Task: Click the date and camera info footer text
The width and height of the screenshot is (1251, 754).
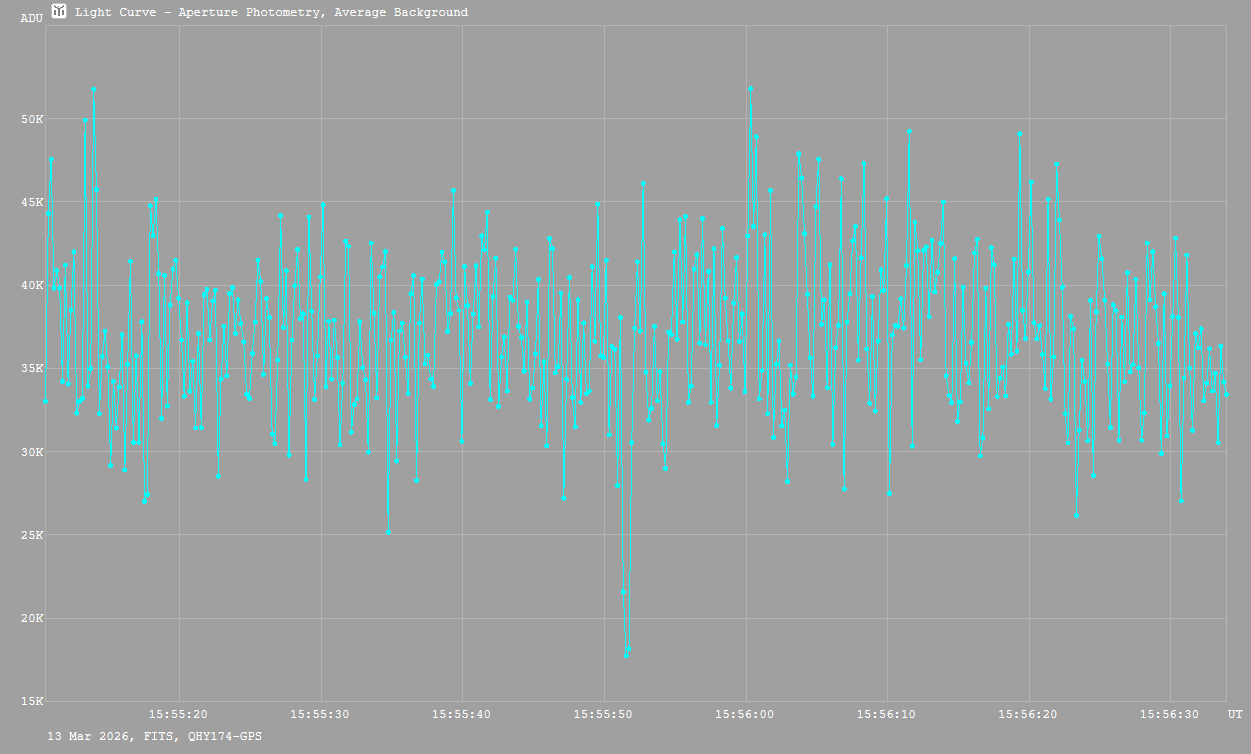Action: (155, 736)
